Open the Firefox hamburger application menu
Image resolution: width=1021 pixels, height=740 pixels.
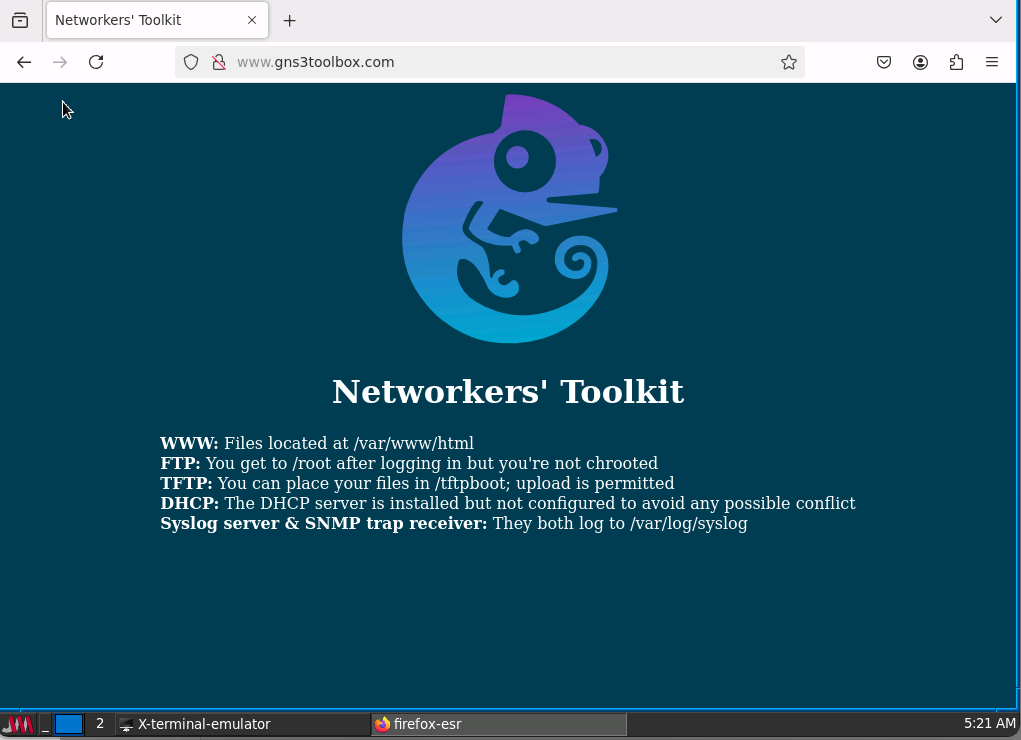(992, 62)
